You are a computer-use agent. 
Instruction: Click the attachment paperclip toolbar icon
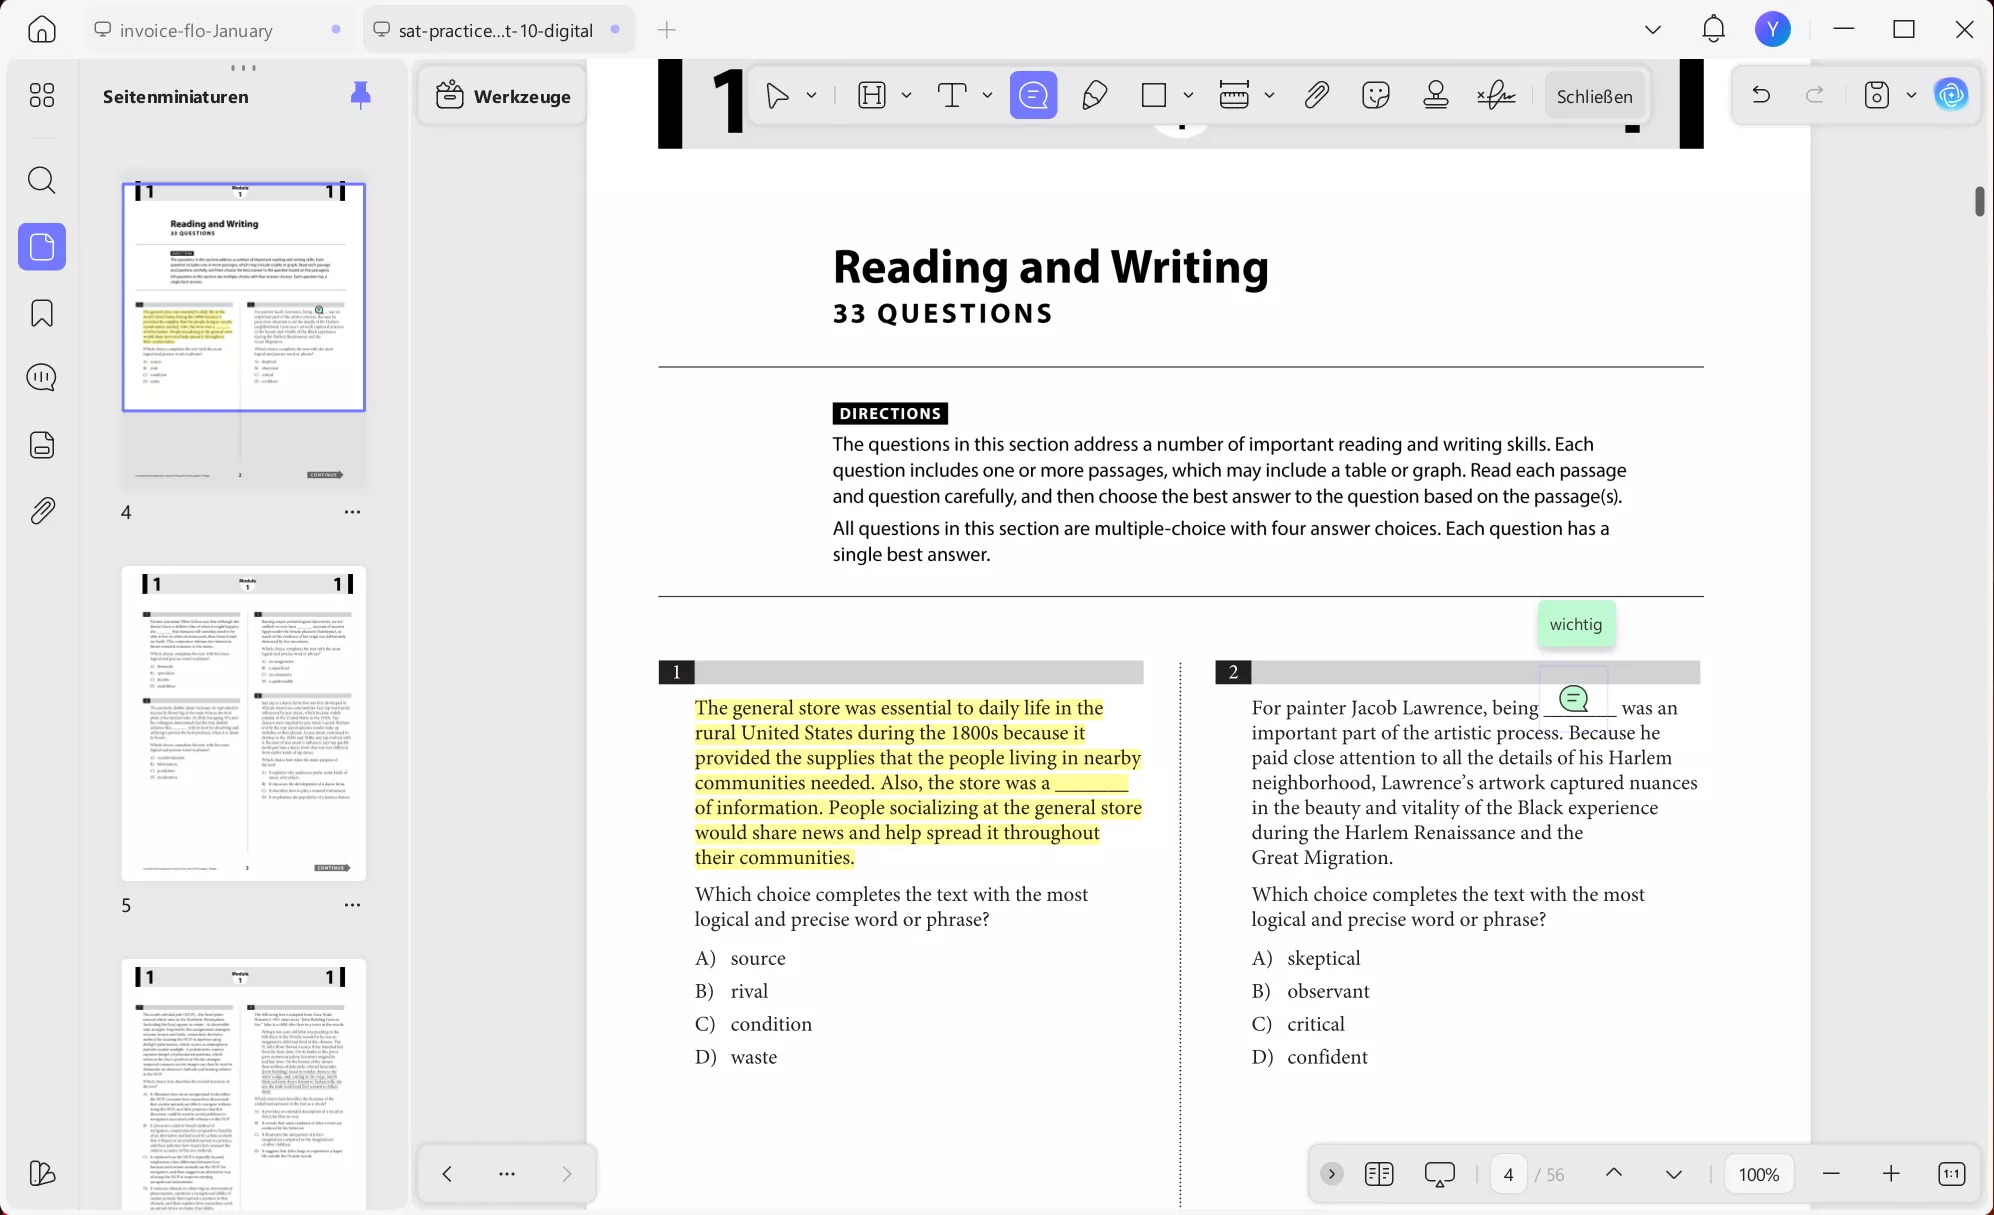click(1316, 96)
